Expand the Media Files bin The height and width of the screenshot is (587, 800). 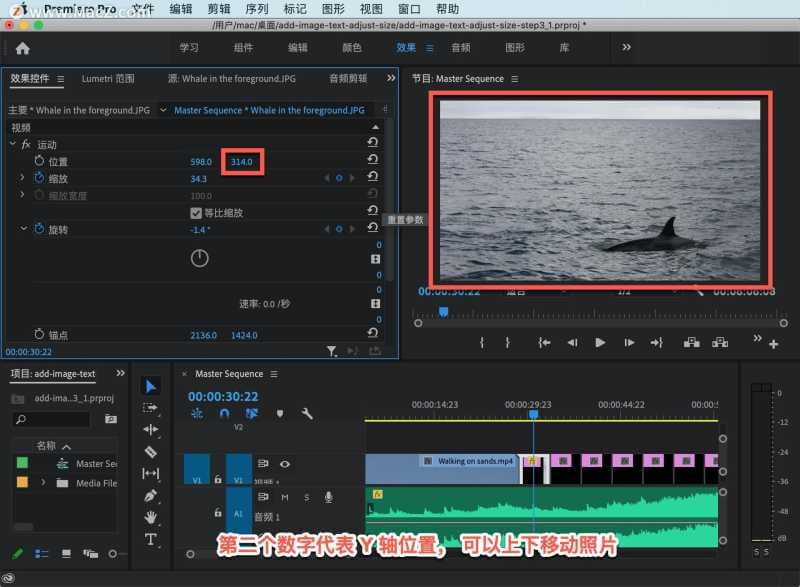tap(43, 483)
